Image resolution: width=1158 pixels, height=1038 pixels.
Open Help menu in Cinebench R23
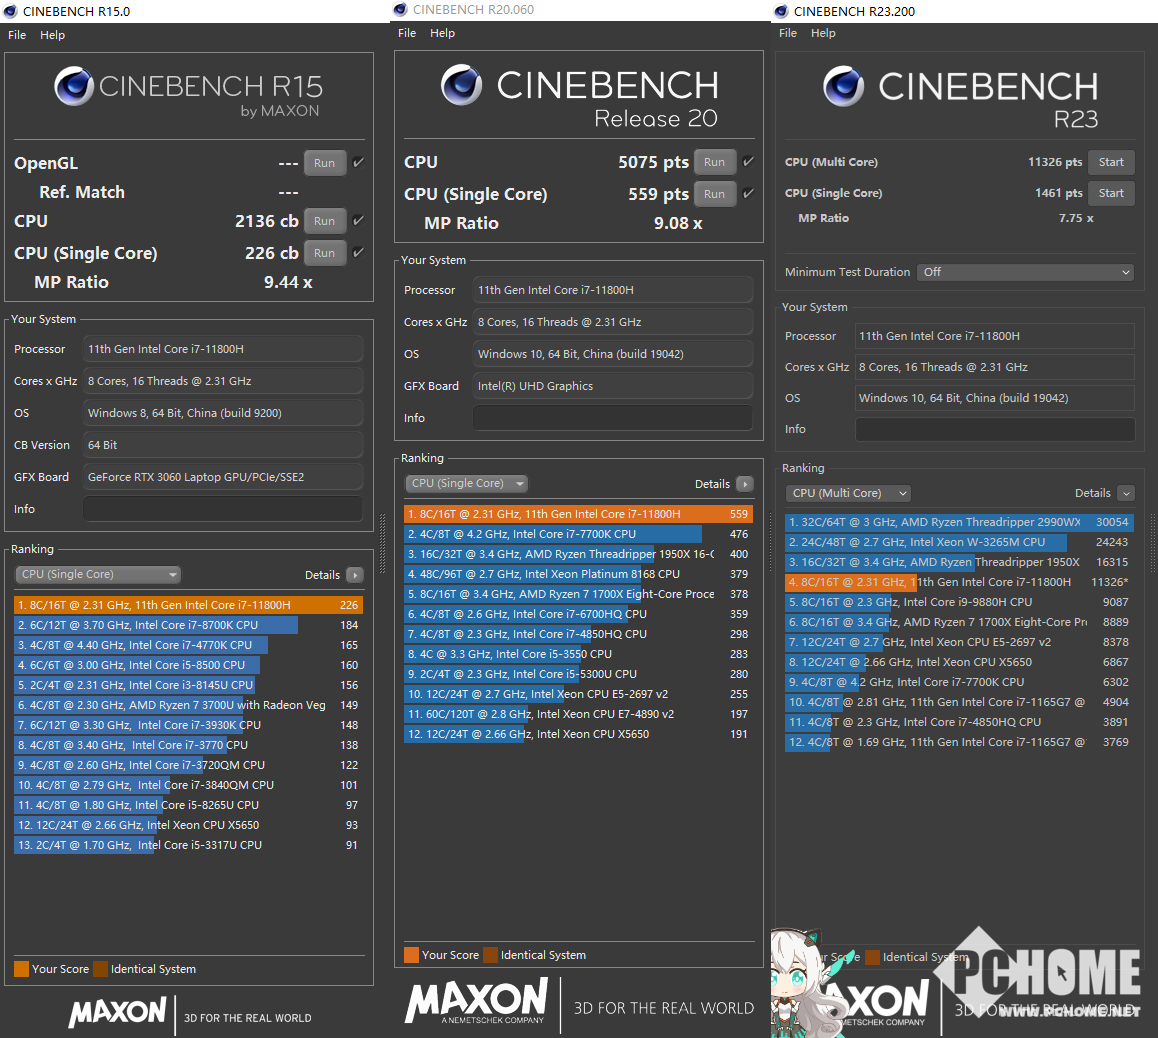pos(823,33)
